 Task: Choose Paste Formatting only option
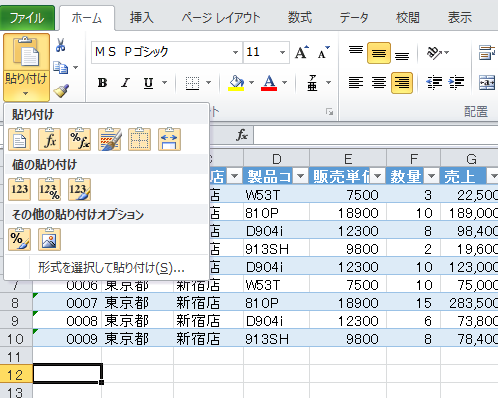pos(19,239)
